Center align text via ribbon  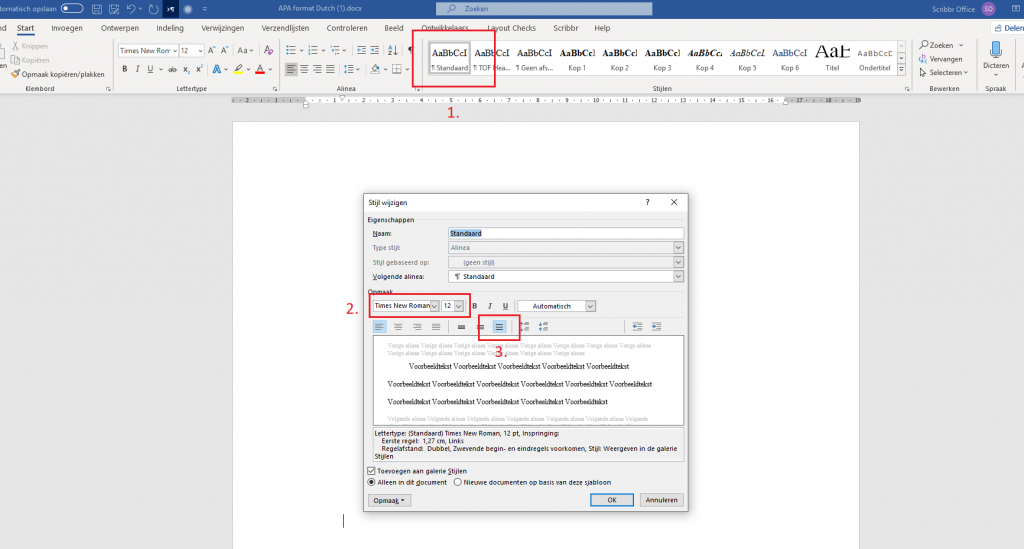[x=304, y=69]
